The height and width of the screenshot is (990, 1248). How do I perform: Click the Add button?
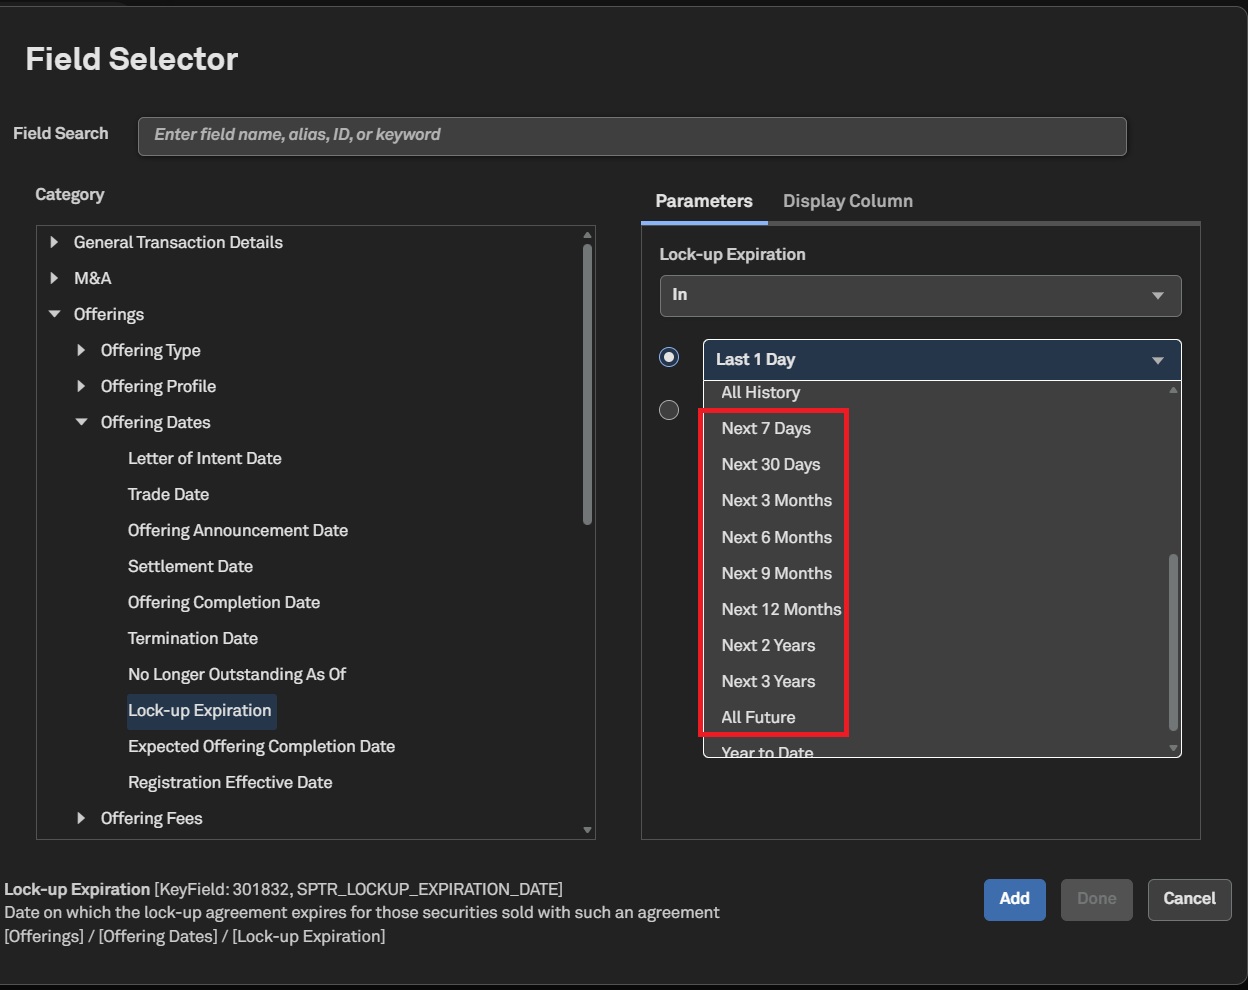click(x=1014, y=899)
